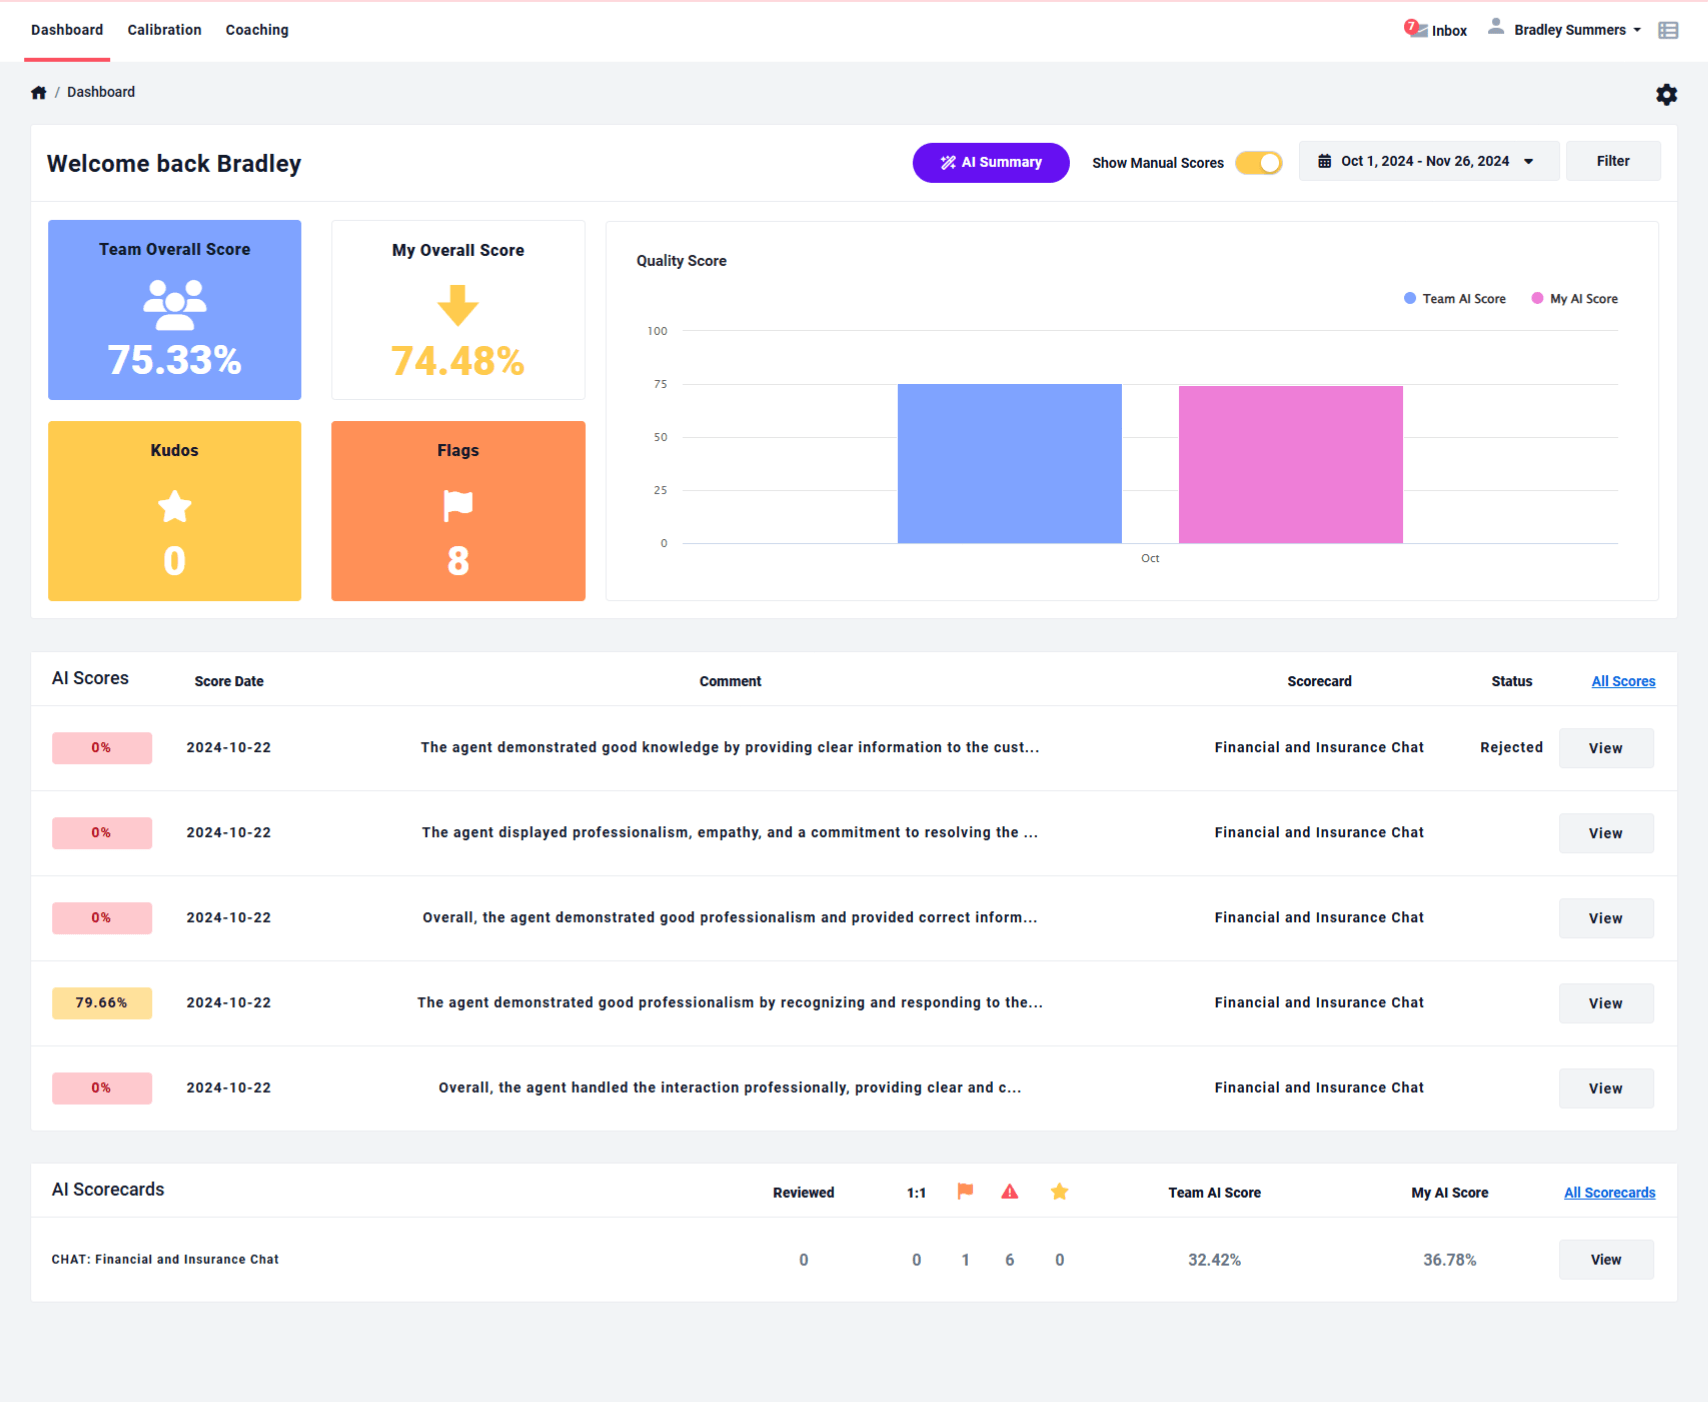
Task: Open the Inbox notification icon
Action: tap(1414, 29)
